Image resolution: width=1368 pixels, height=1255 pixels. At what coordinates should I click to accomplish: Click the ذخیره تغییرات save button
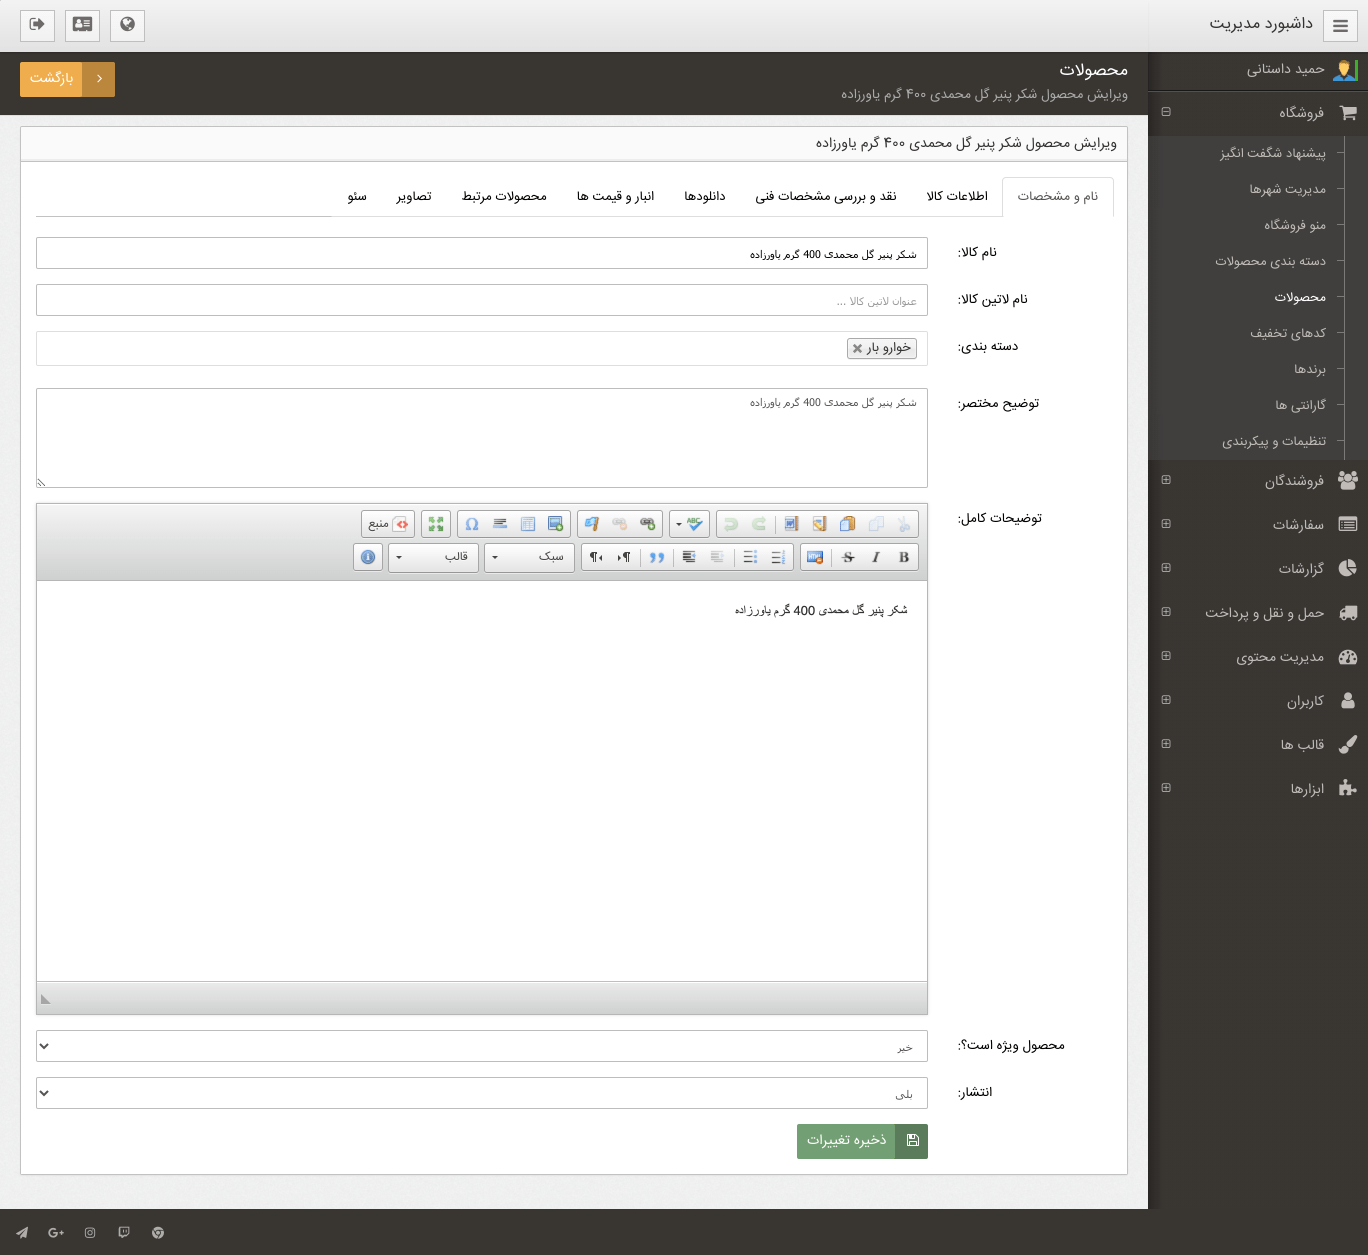coord(861,1141)
